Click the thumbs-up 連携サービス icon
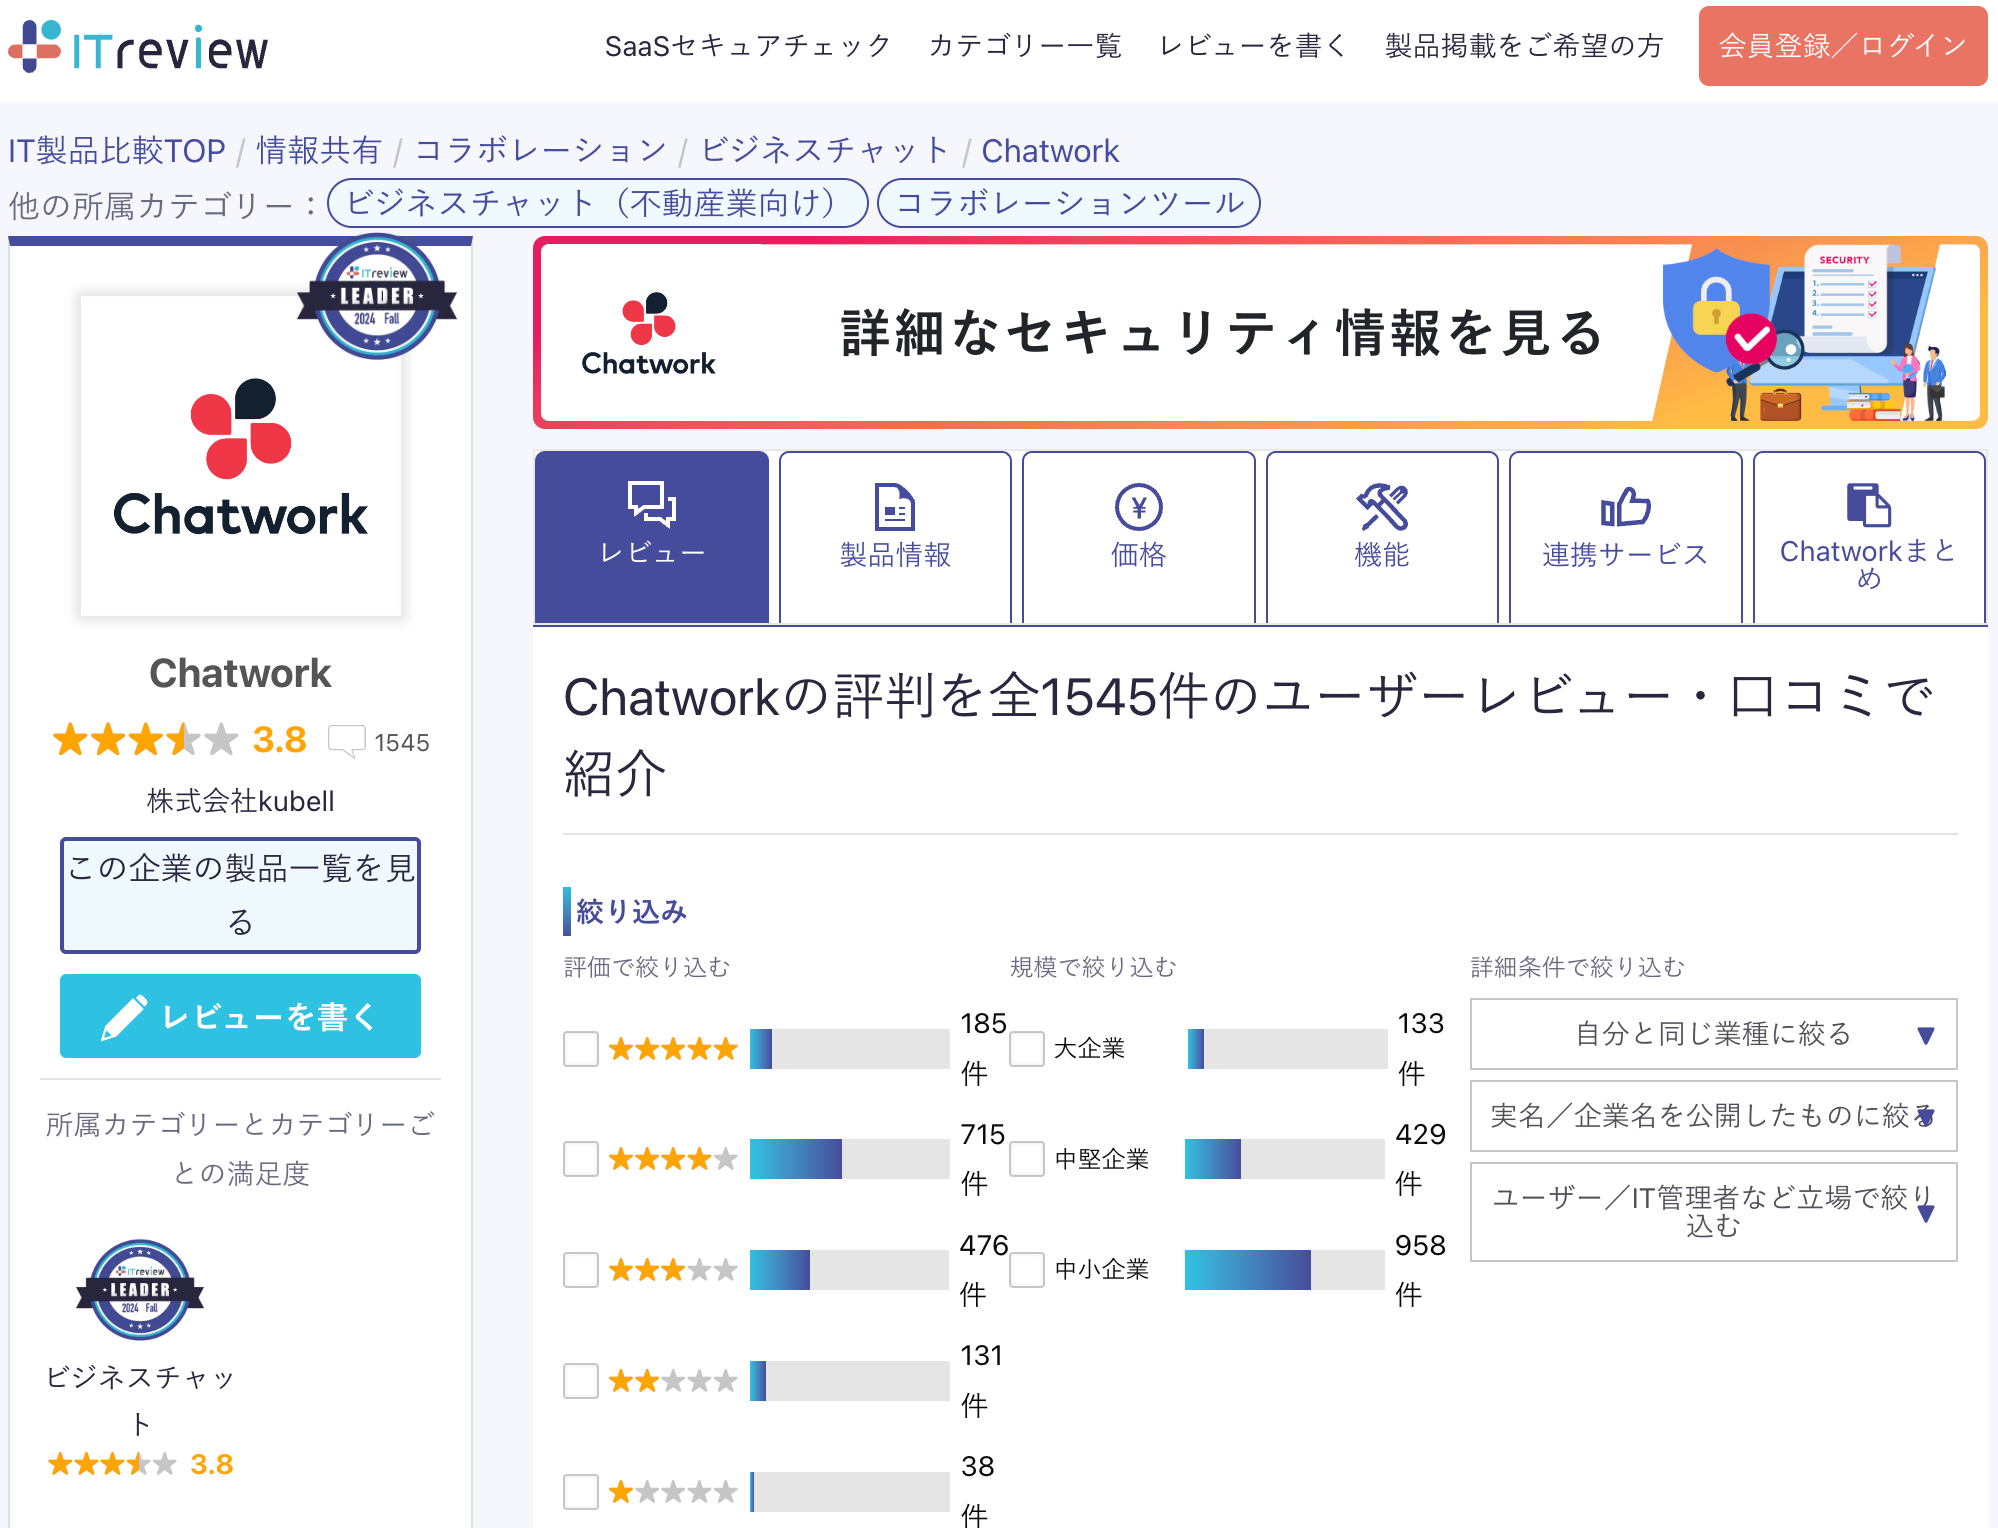 click(x=1625, y=507)
